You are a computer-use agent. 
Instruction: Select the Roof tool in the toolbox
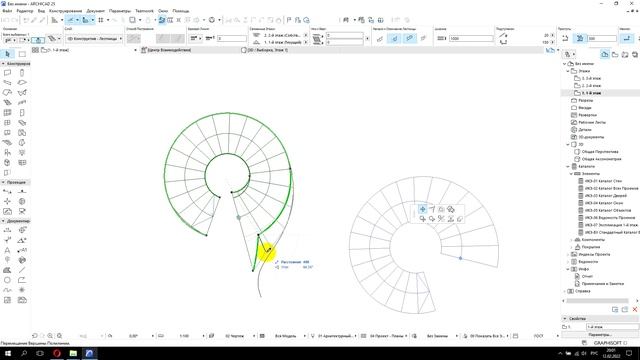7,93
